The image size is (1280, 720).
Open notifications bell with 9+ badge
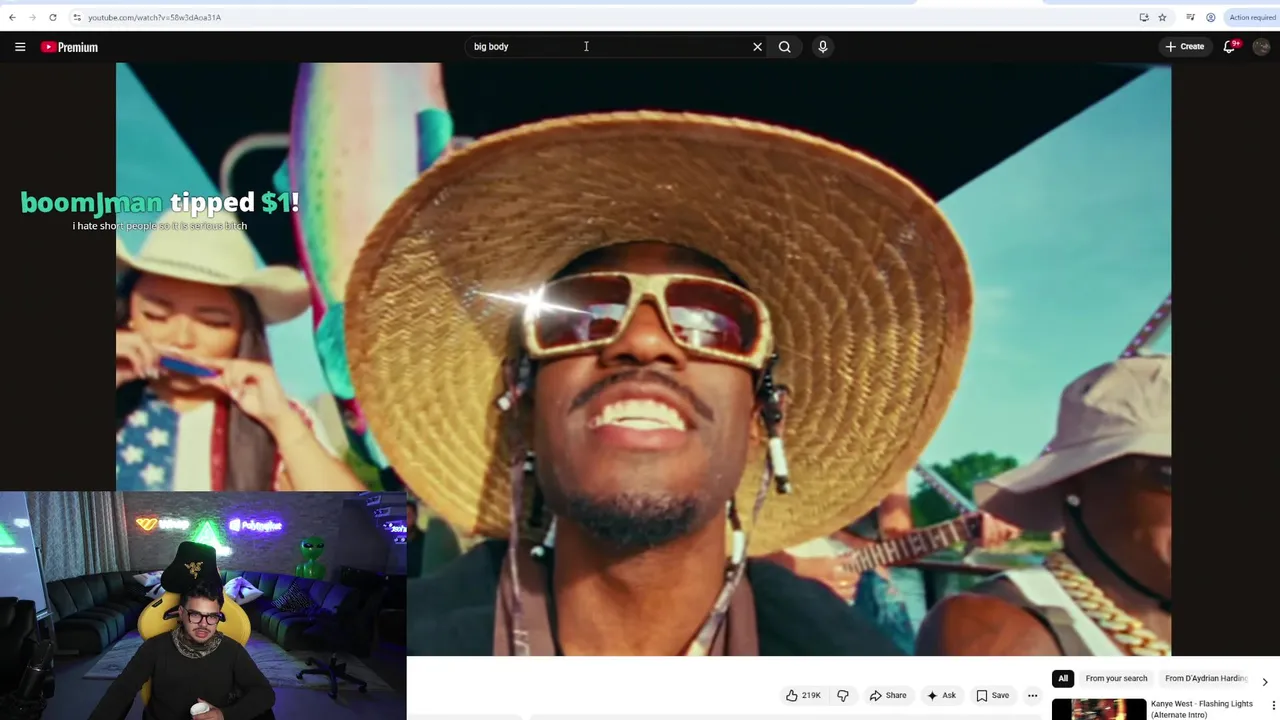1230,47
